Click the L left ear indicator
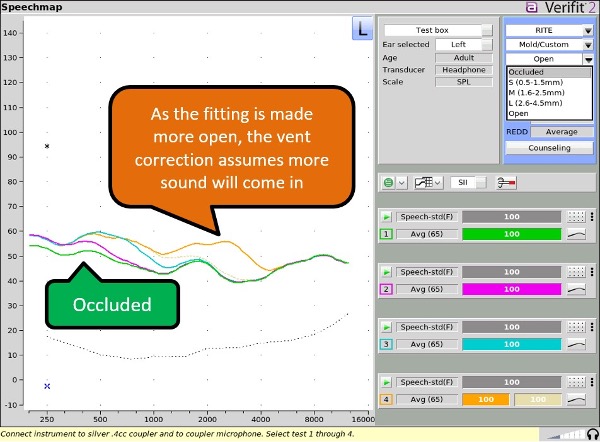The width and height of the screenshot is (600, 442). [x=362, y=28]
